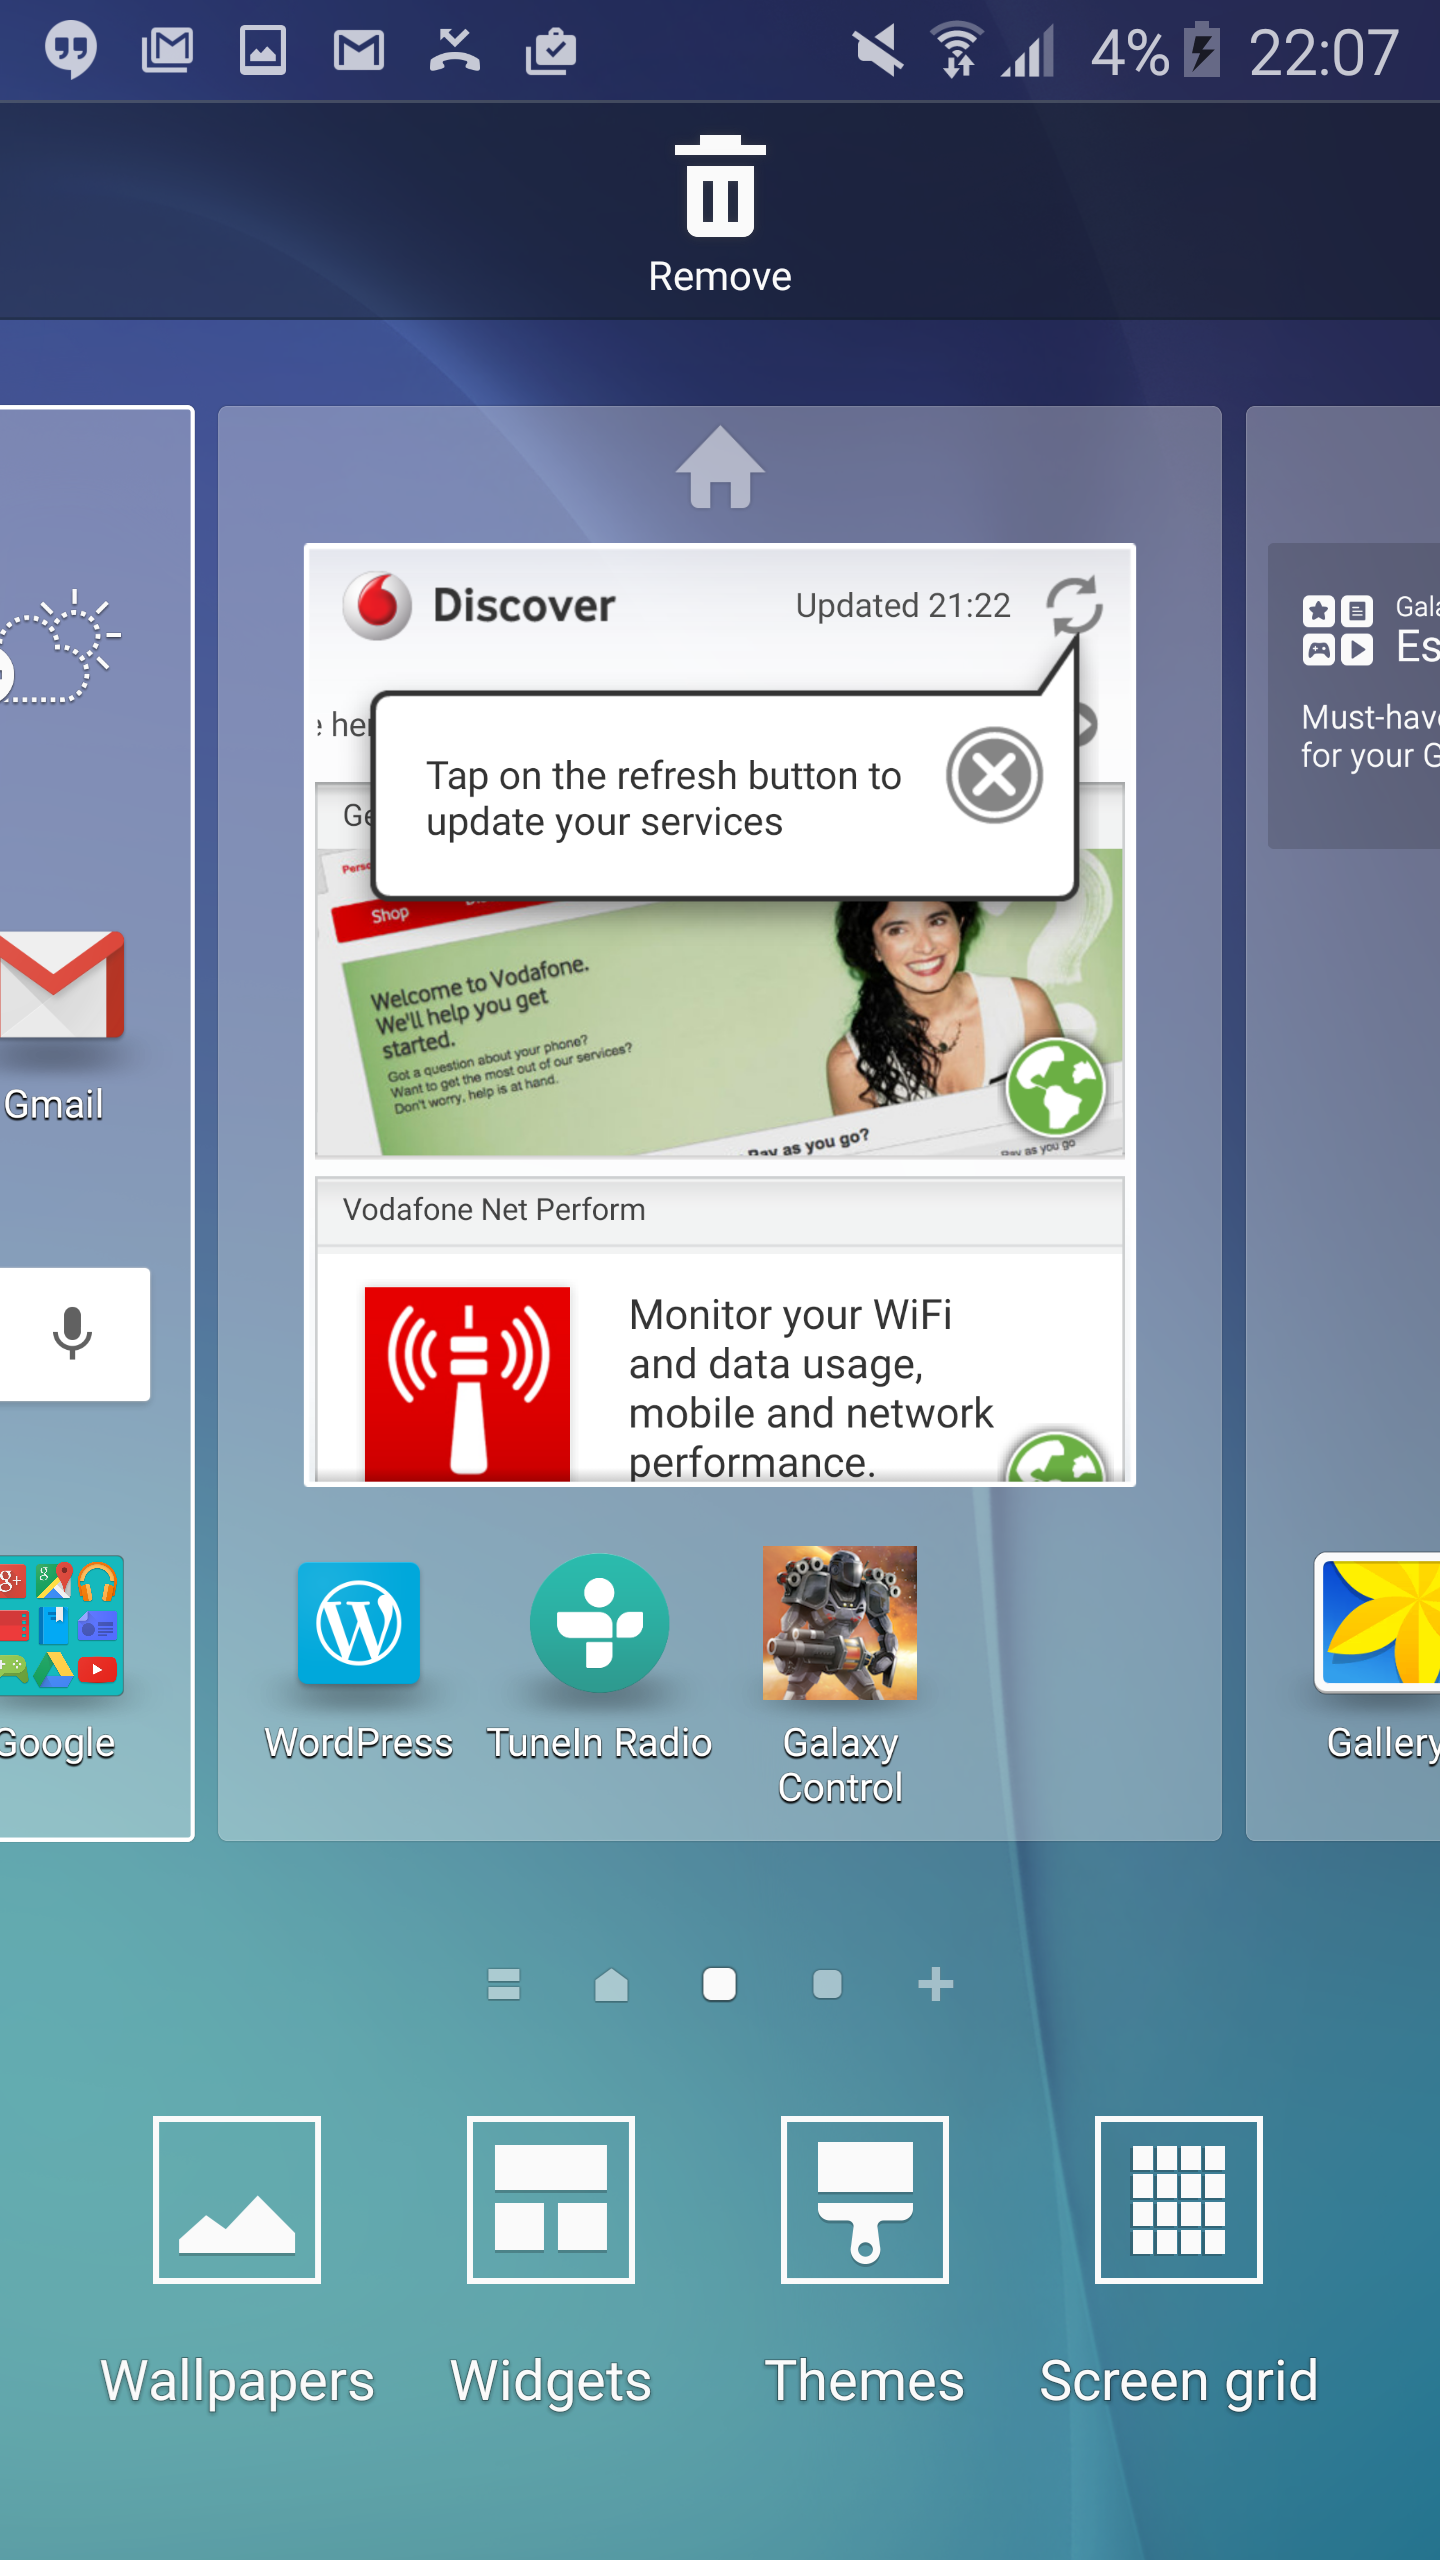Add a new home screen page
The image size is (1440, 2560).
coord(935,1984)
